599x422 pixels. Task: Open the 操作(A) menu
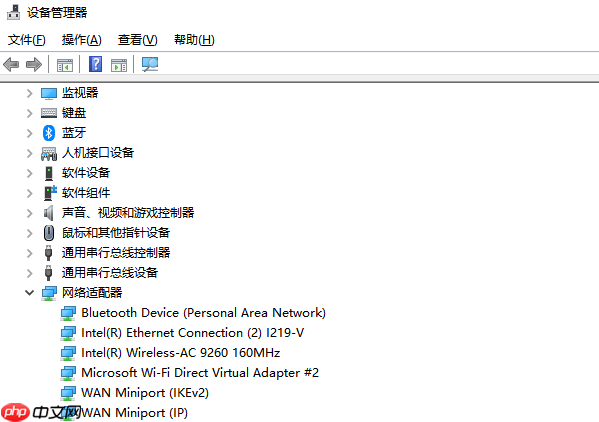pyautogui.click(x=82, y=40)
